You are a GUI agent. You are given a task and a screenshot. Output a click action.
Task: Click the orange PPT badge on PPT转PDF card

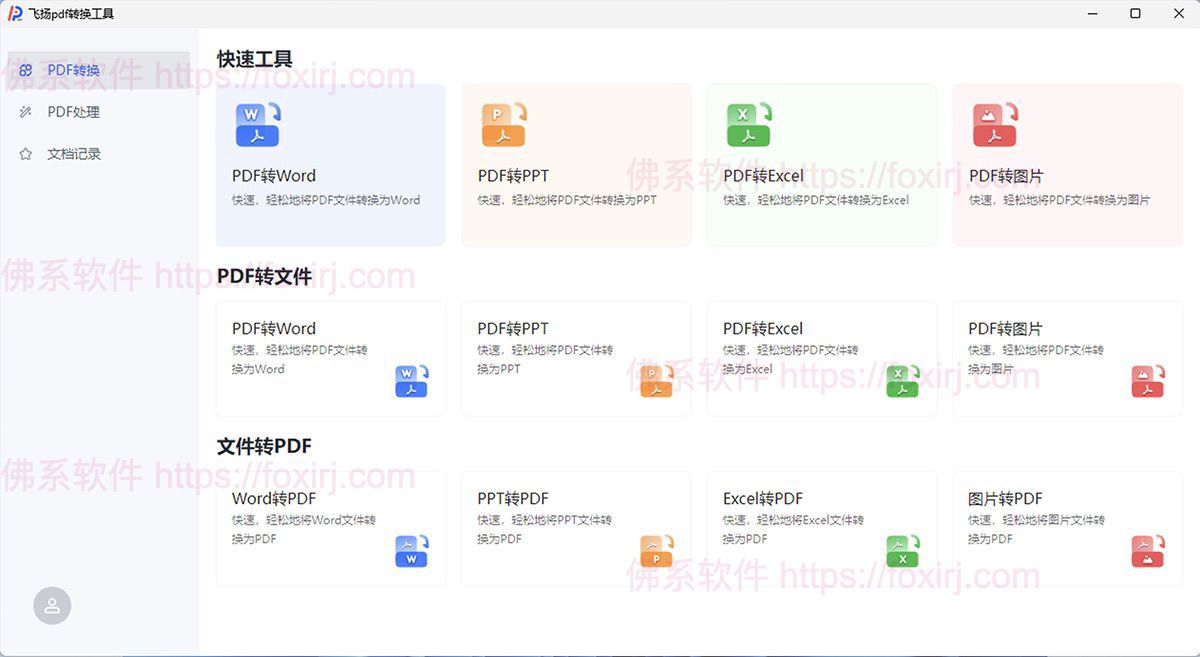point(657,550)
